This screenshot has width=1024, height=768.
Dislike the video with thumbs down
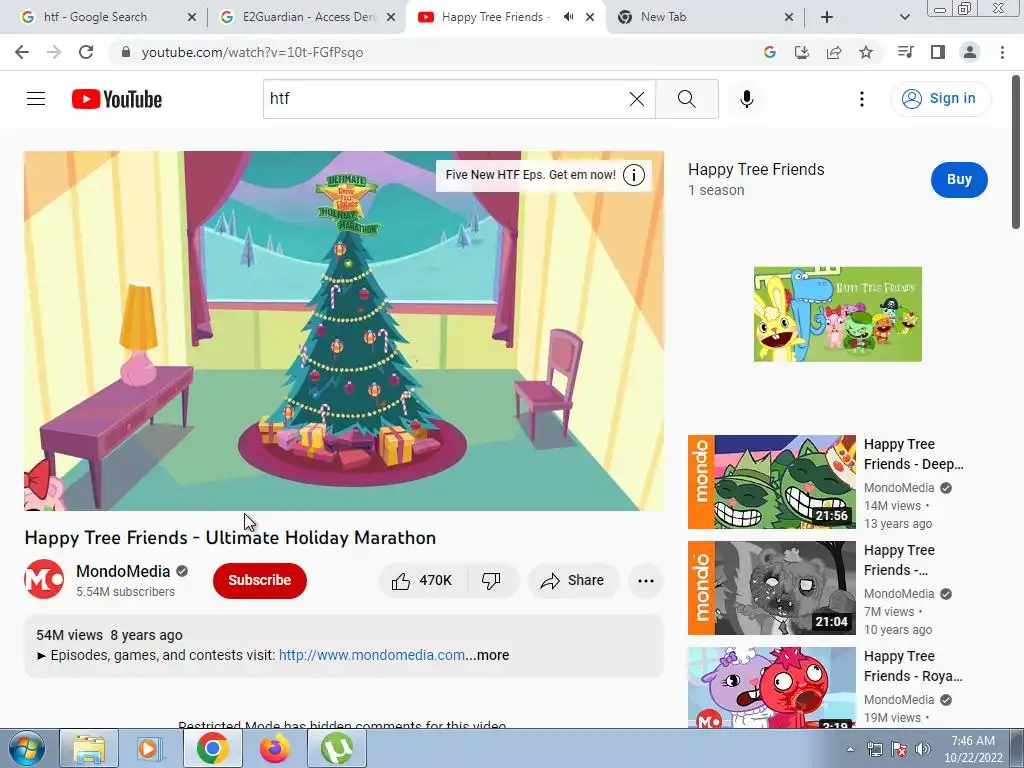pos(491,581)
